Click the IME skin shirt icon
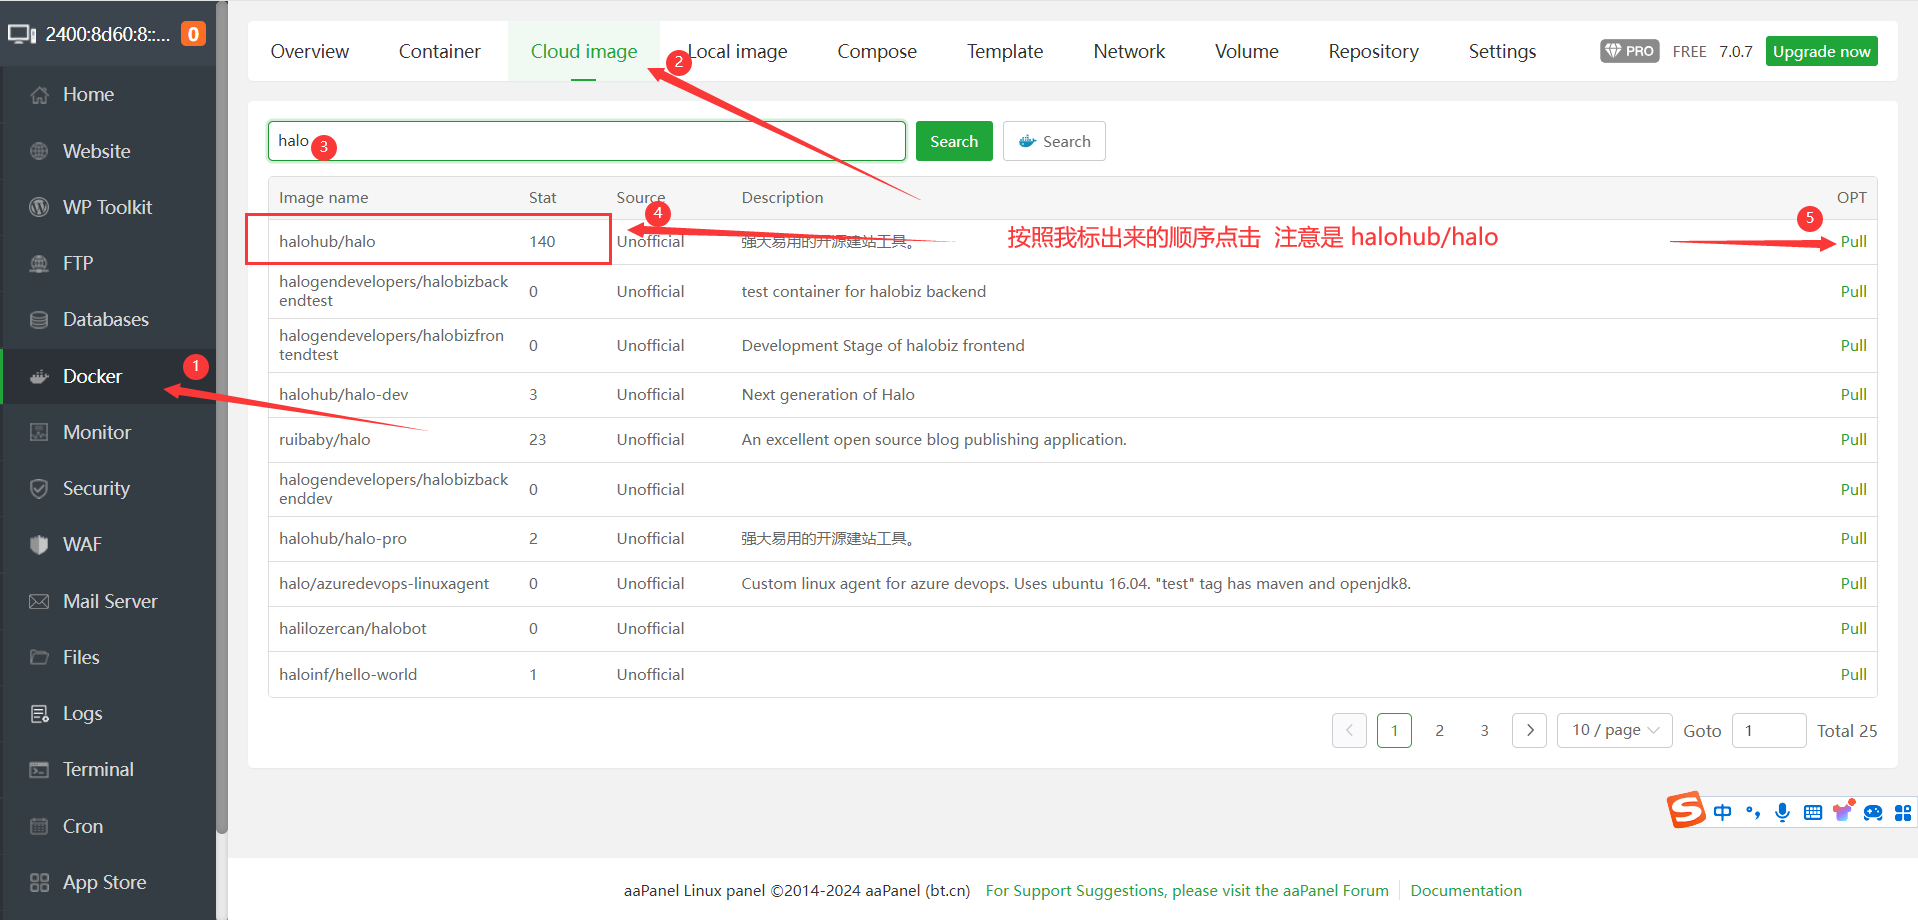Image resolution: width=1918 pixels, height=920 pixels. pyautogui.click(x=1843, y=810)
